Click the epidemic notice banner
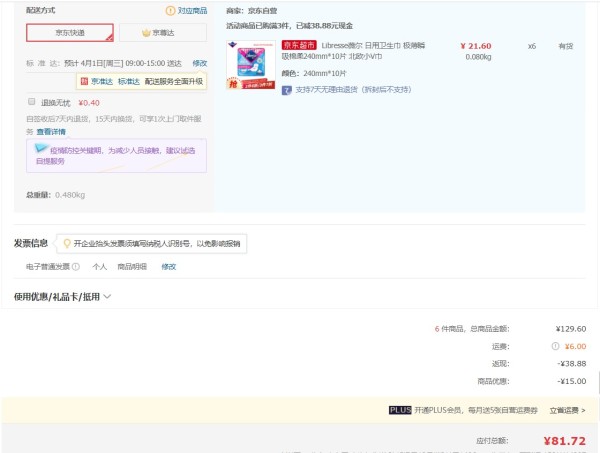600x453 pixels. [x=116, y=156]
